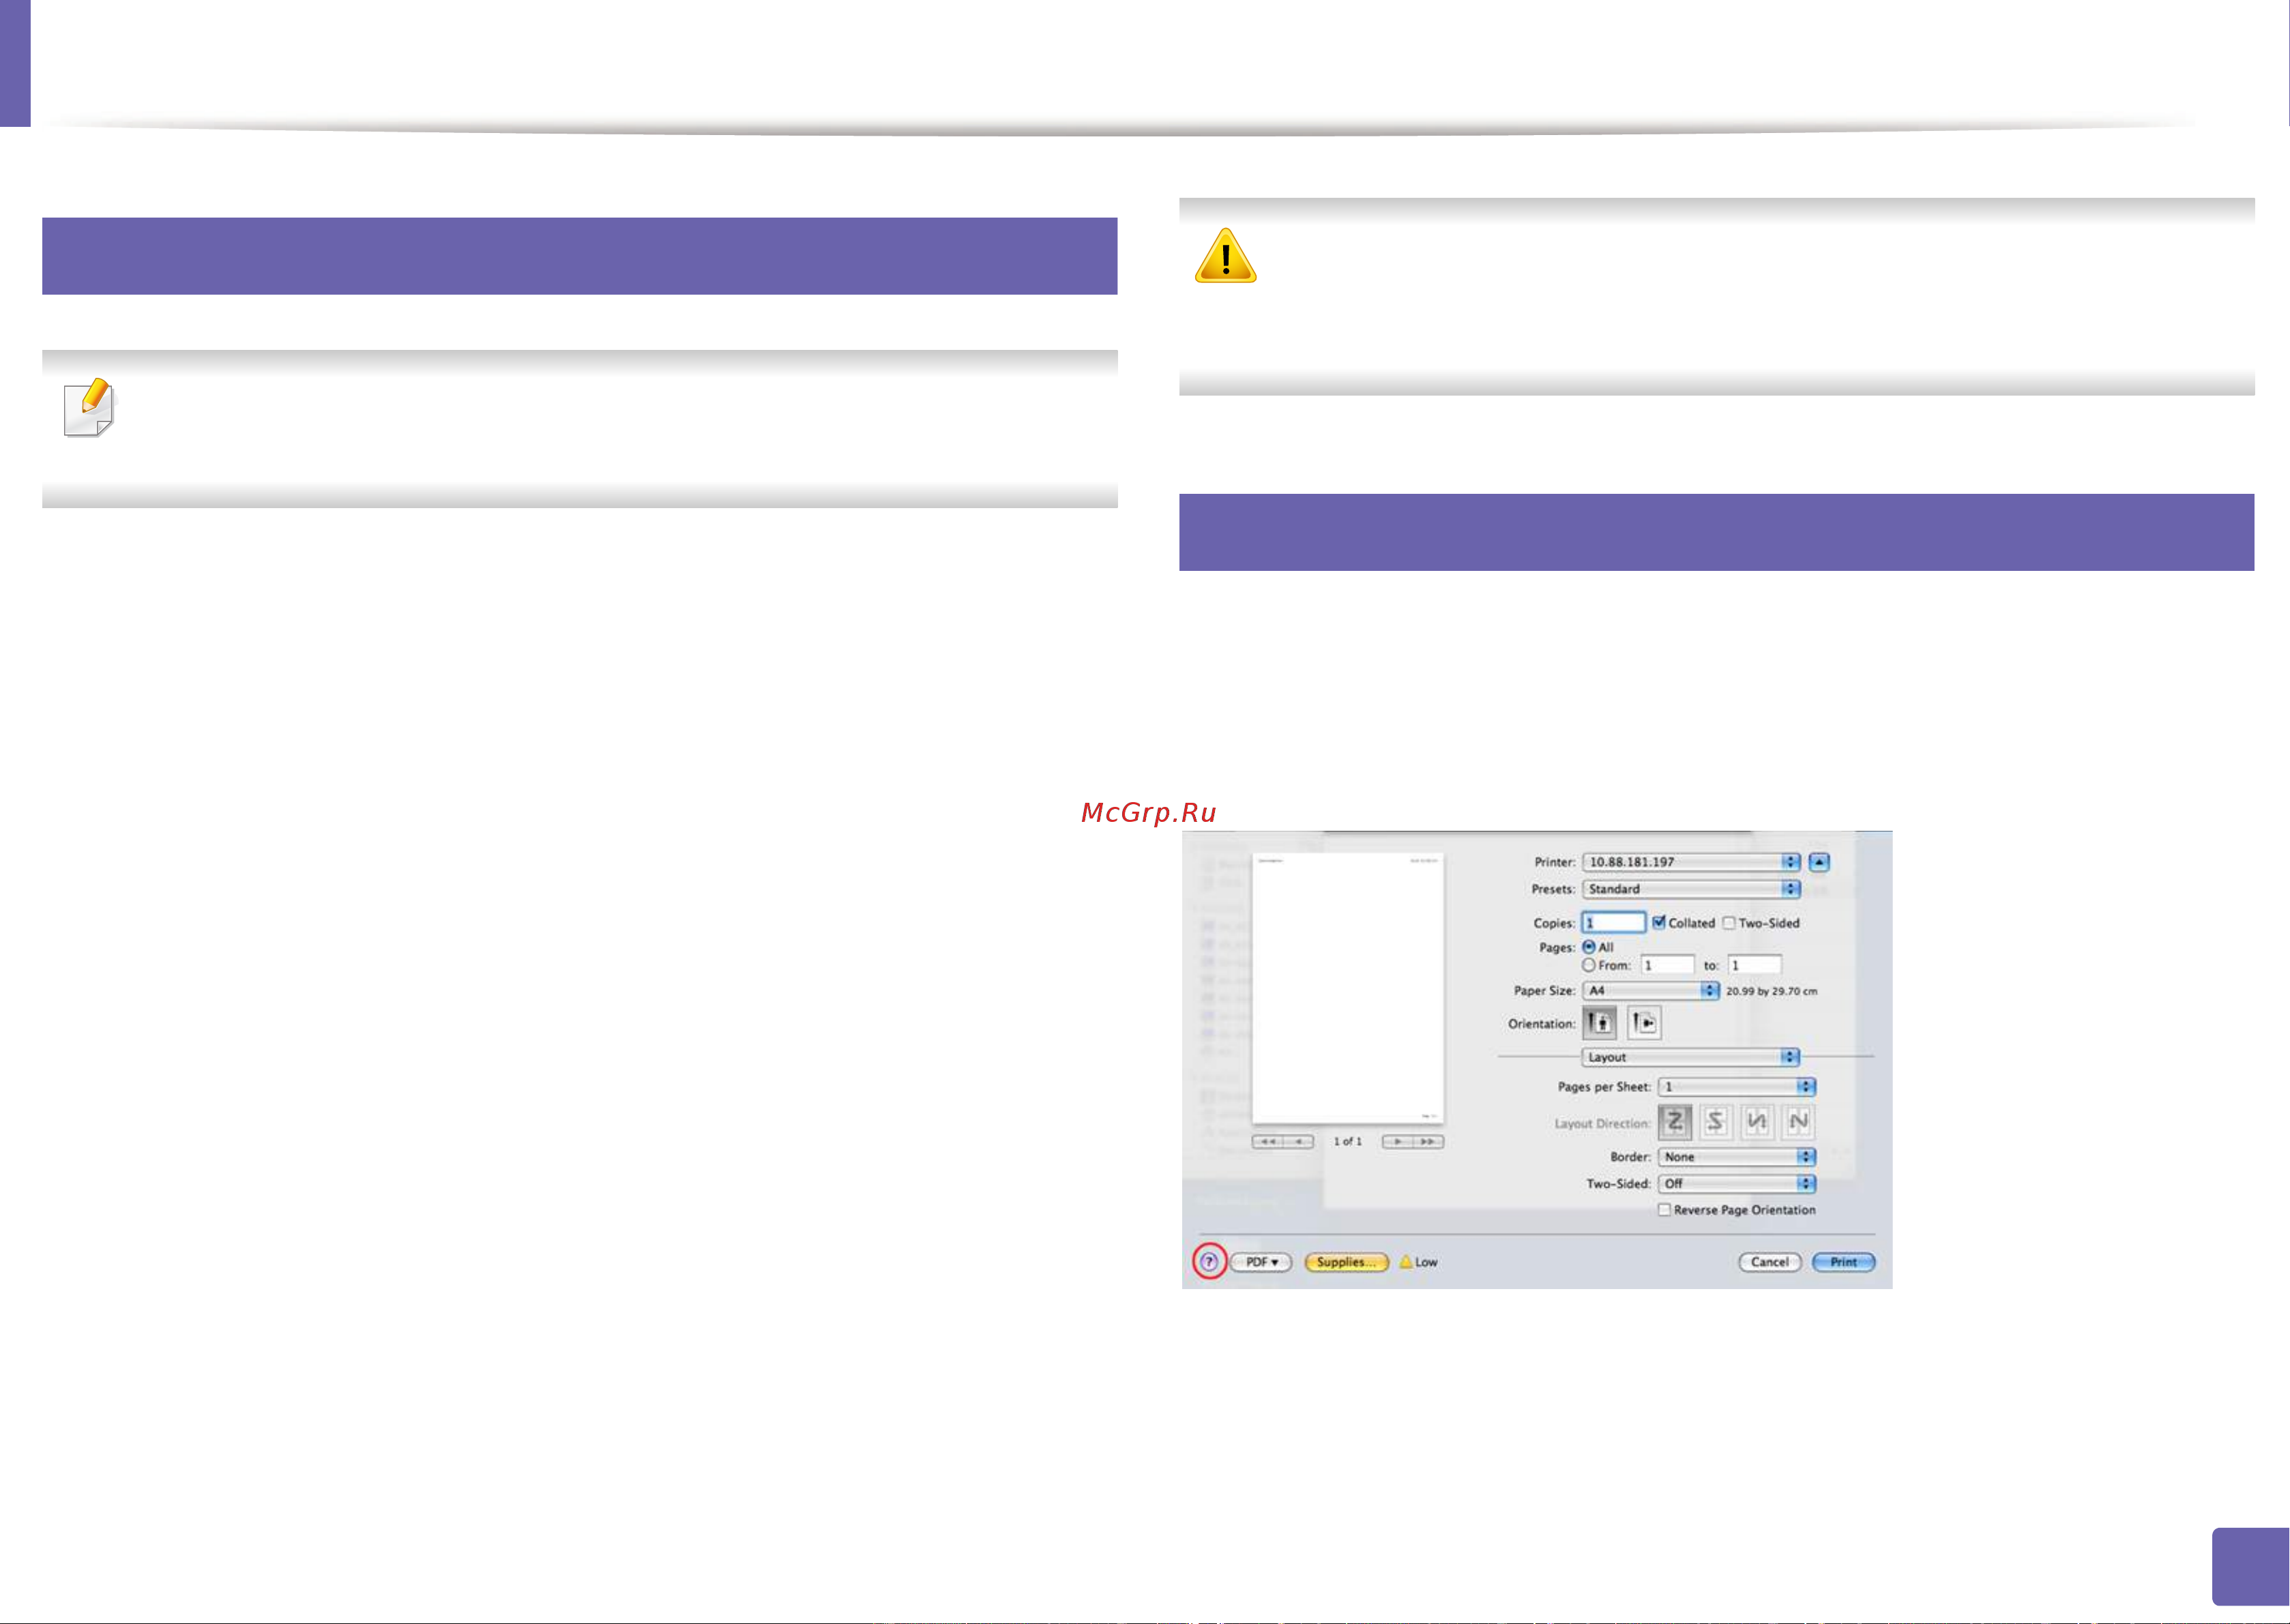Screen dimensions: 2290x1624
Task: Jump to last preview page
Action: pyautogui.click(x=1428, y=1142)
